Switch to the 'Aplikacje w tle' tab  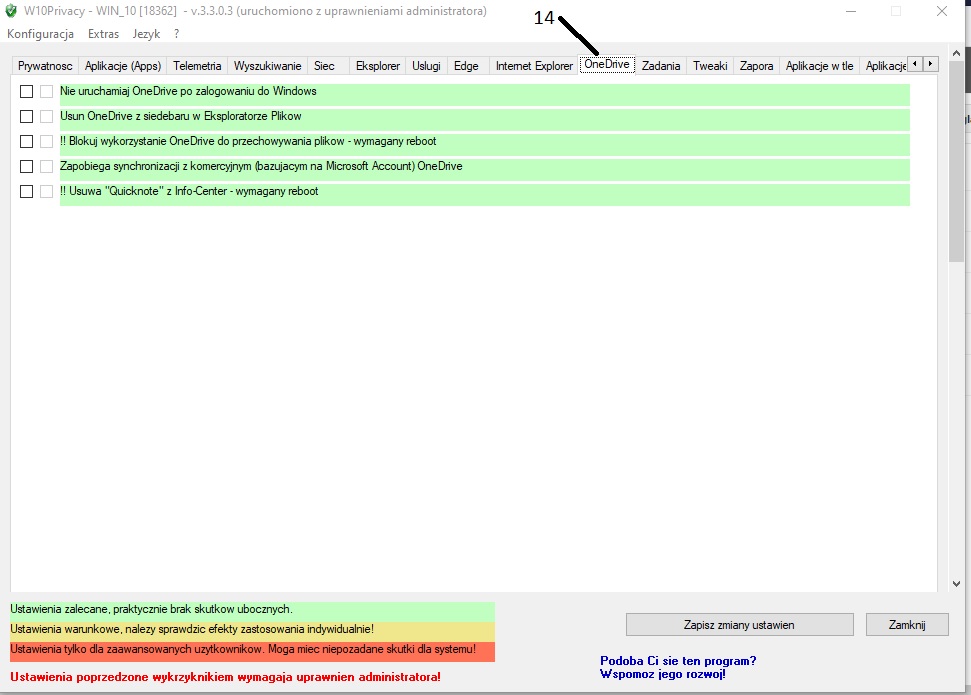point(819,66)
